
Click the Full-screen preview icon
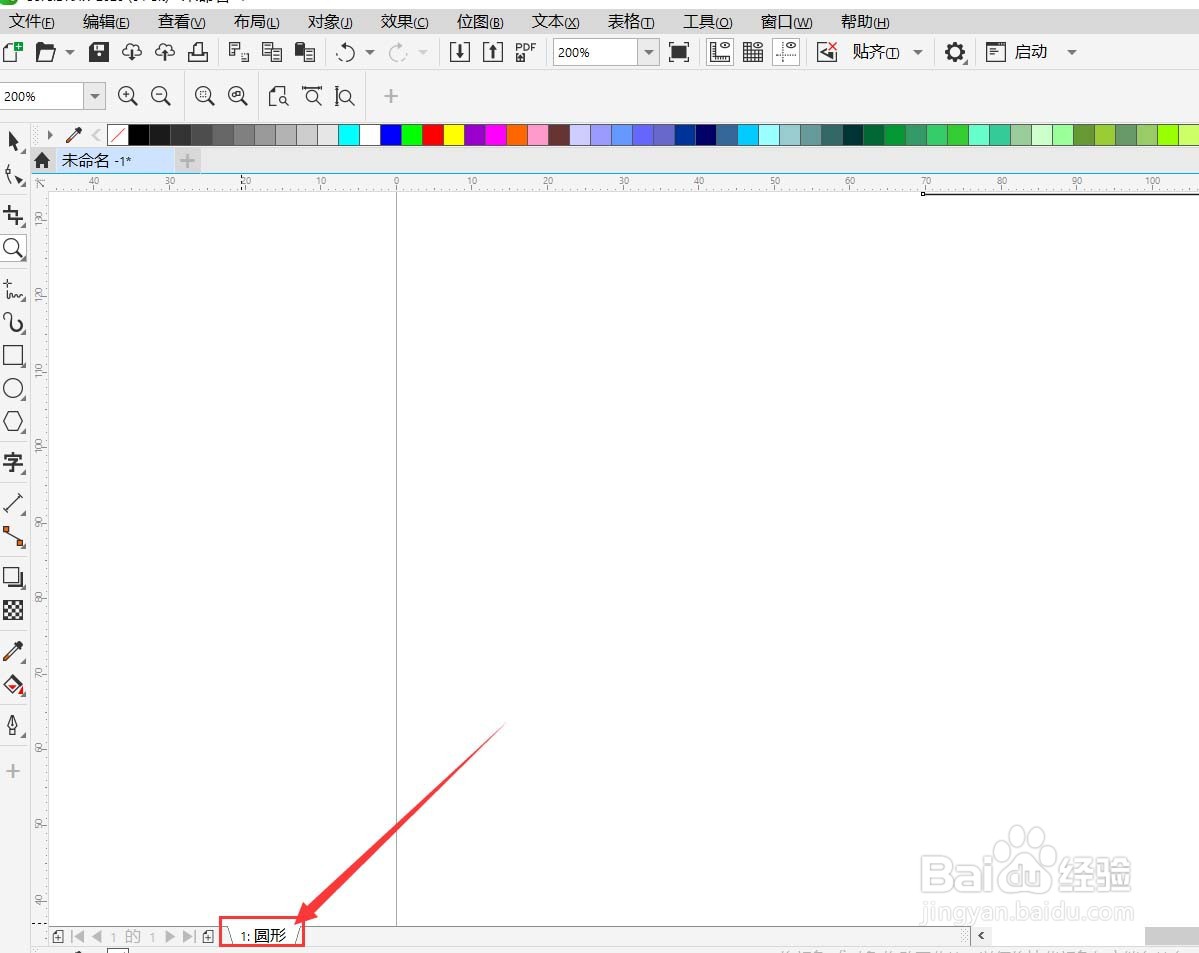point(679,52)
